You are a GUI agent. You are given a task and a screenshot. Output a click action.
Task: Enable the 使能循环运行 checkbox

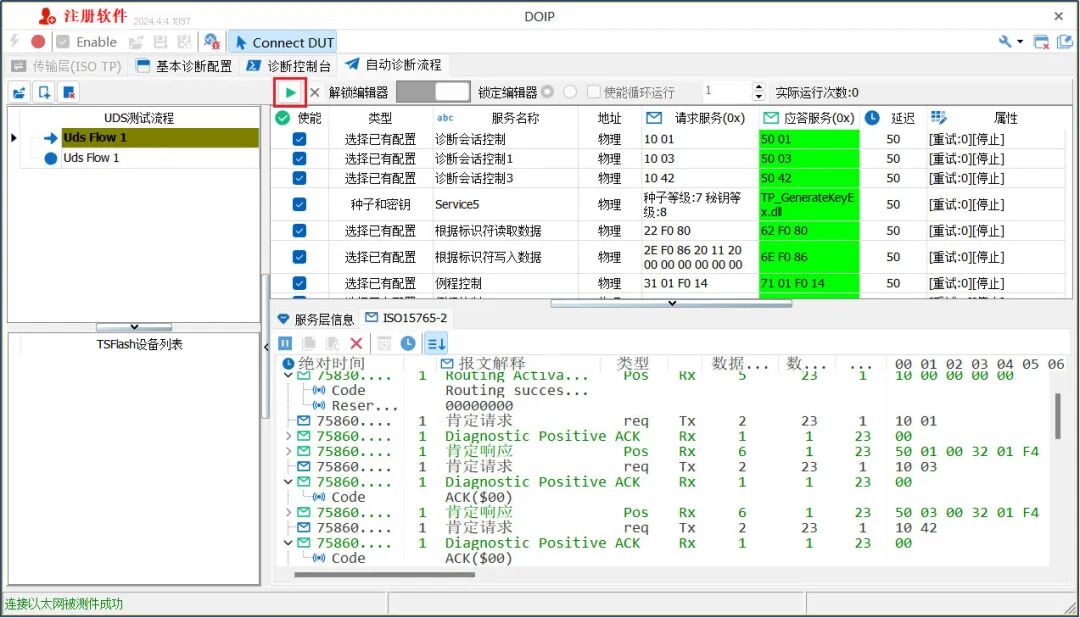point(595,91)
